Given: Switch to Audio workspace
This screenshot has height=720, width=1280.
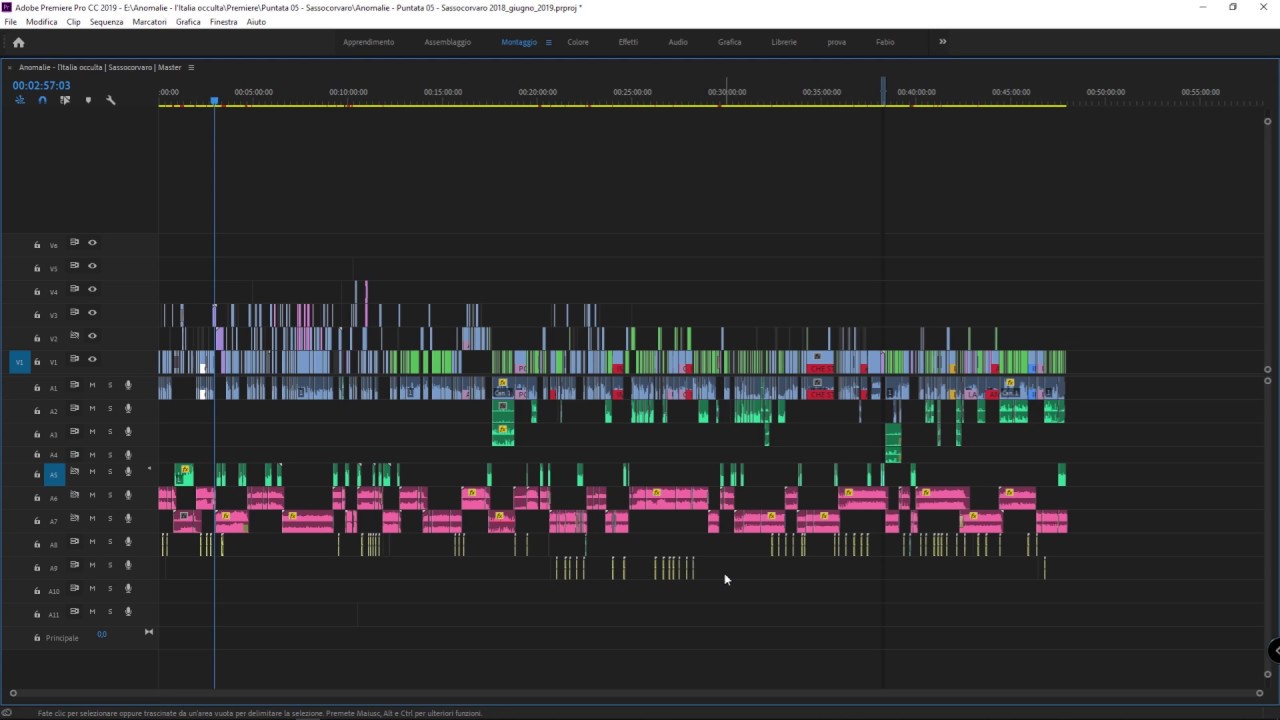Looking at the screenshot, I should pos(678,42).
